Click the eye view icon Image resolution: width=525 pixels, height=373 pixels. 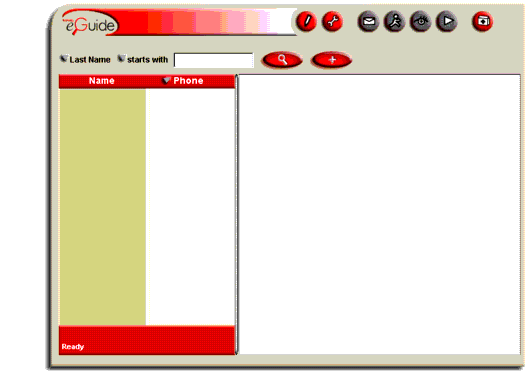point(421,22)
